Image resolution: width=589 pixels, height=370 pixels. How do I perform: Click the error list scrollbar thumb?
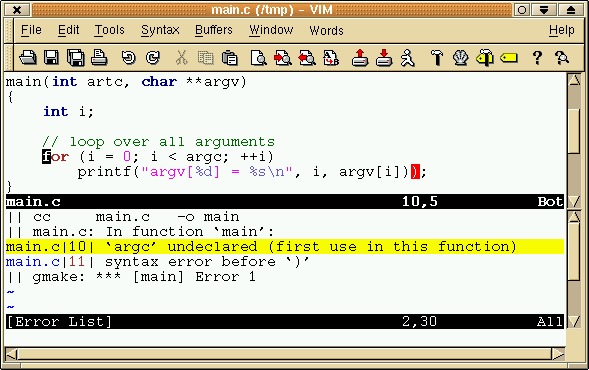574,251
